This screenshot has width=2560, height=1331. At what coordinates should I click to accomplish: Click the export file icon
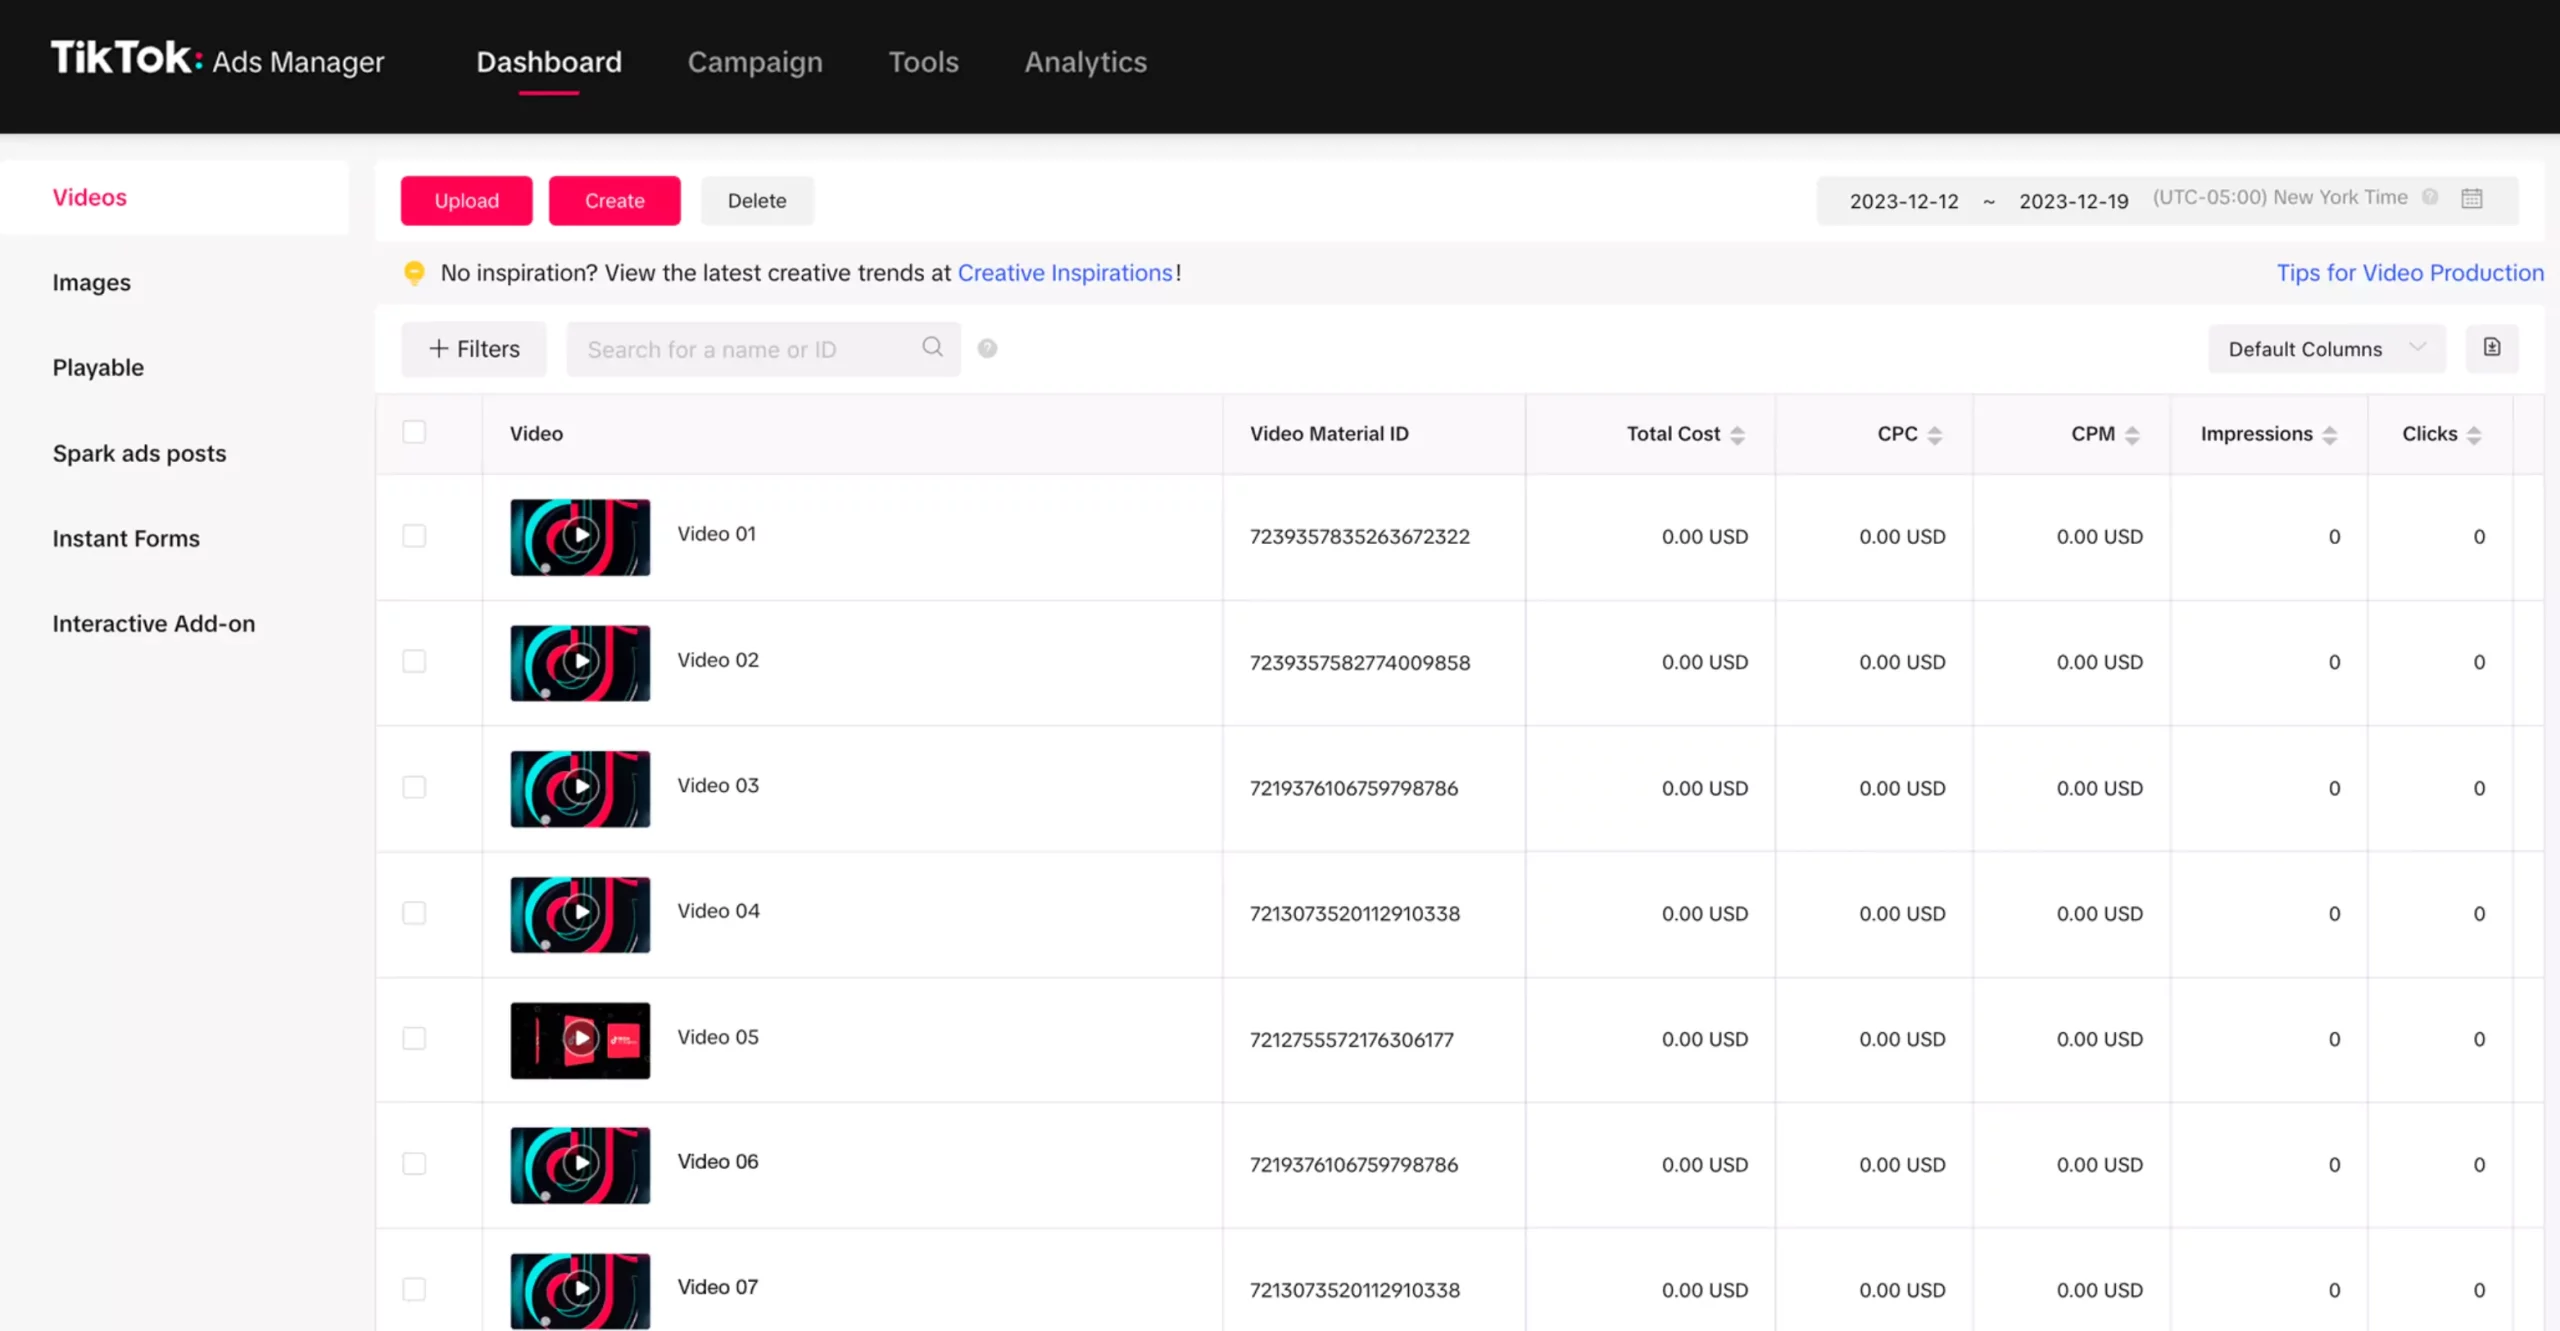tap(2492, 348)
